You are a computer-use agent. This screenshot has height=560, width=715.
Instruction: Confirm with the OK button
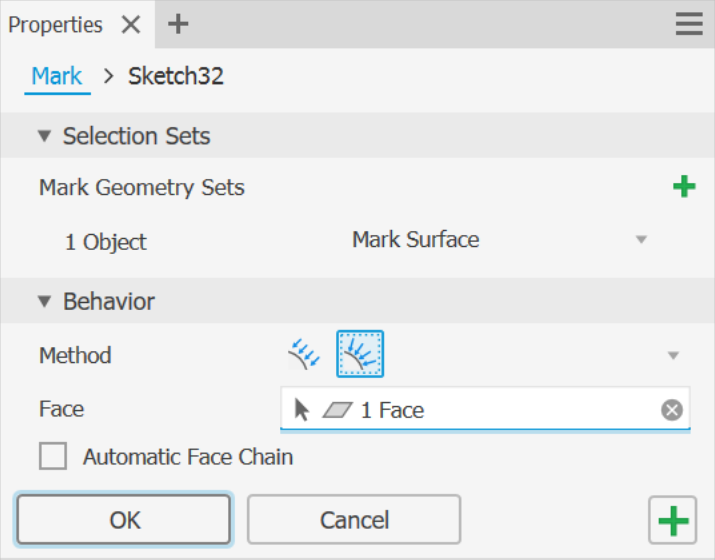(124, 519)
